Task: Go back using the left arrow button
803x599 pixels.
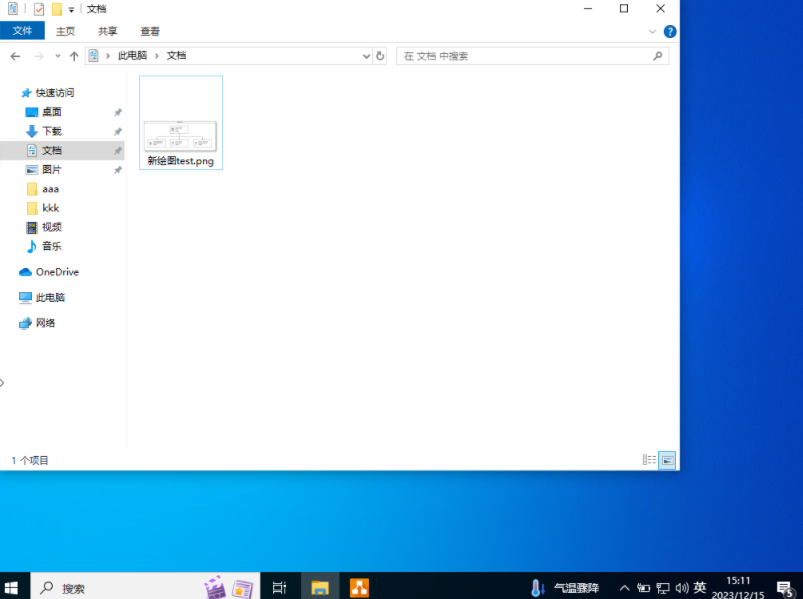Action: tap(15, 56)
